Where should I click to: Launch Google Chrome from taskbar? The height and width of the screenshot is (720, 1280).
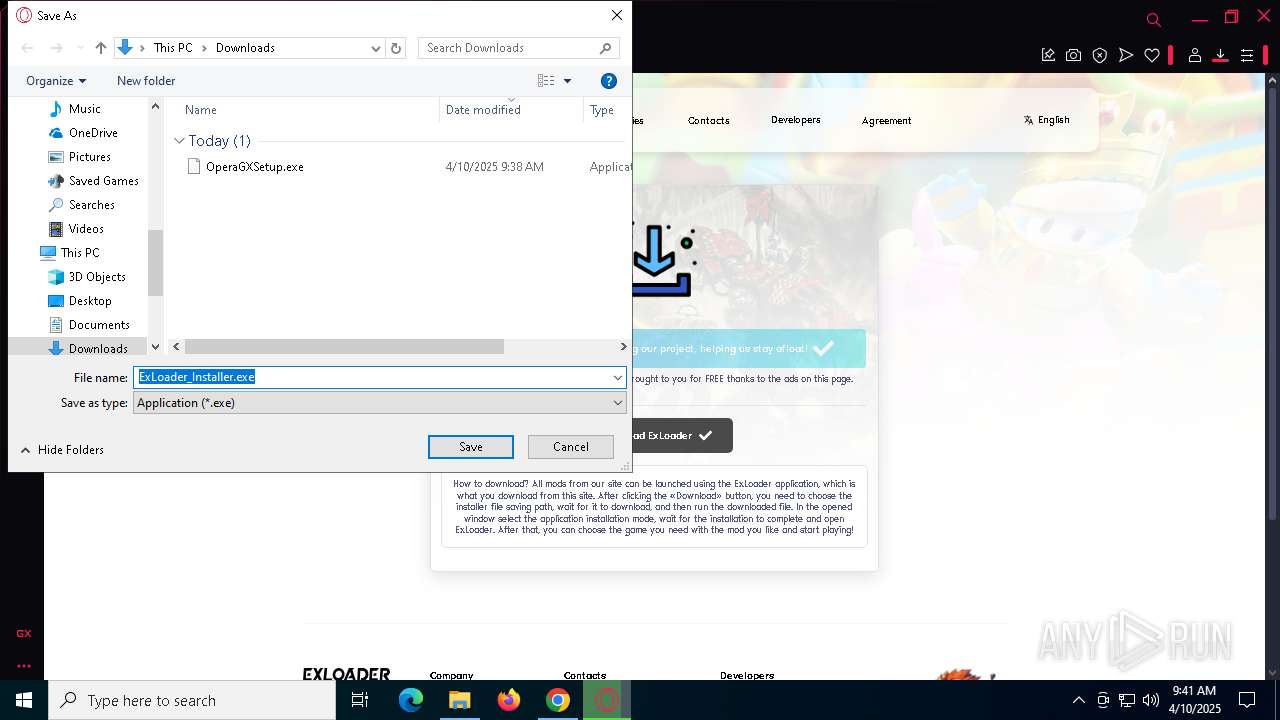pyautogui.click(x=558, y=700)
